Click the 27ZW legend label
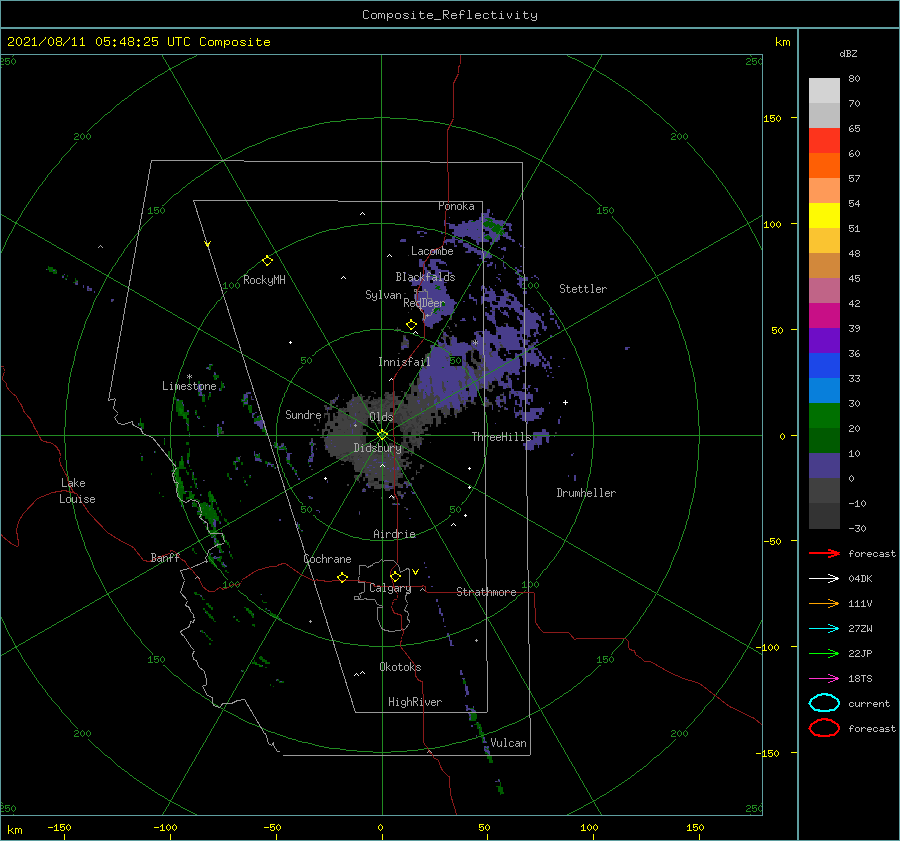The width and height of the screenshot is (900, 841). click(x=860, y=629)
